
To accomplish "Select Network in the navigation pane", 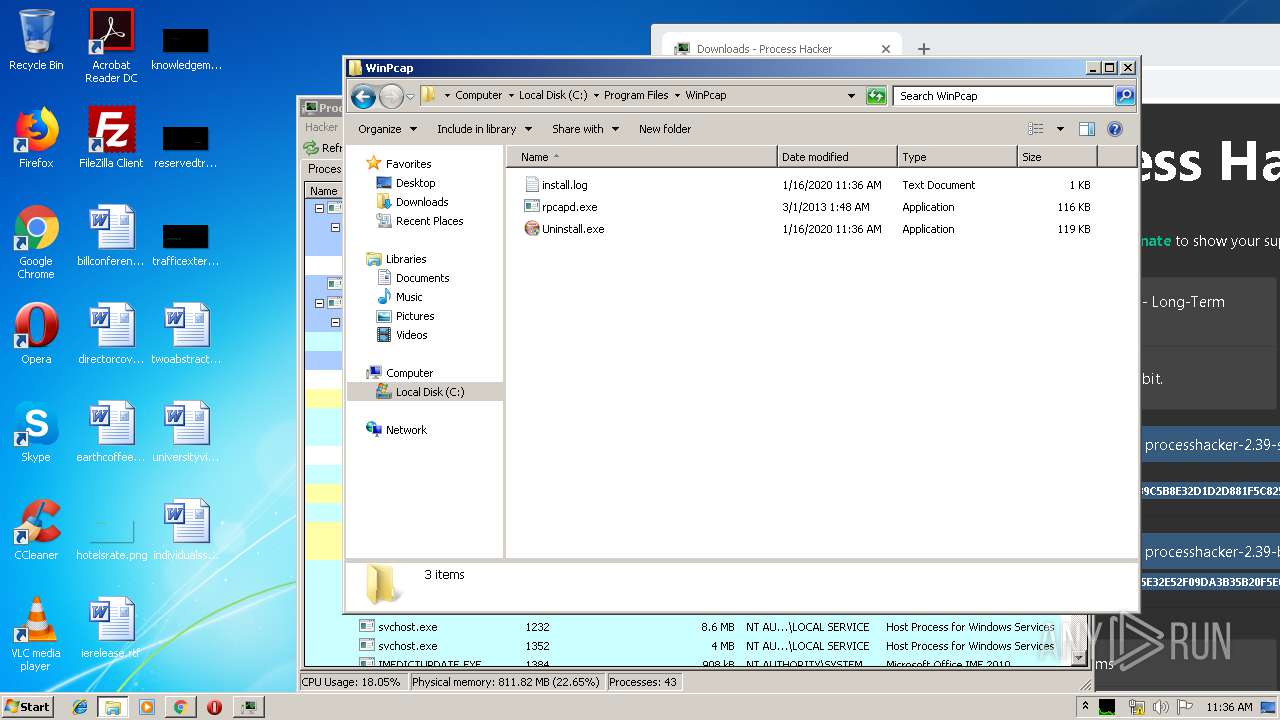I will (x=406, y=430).
